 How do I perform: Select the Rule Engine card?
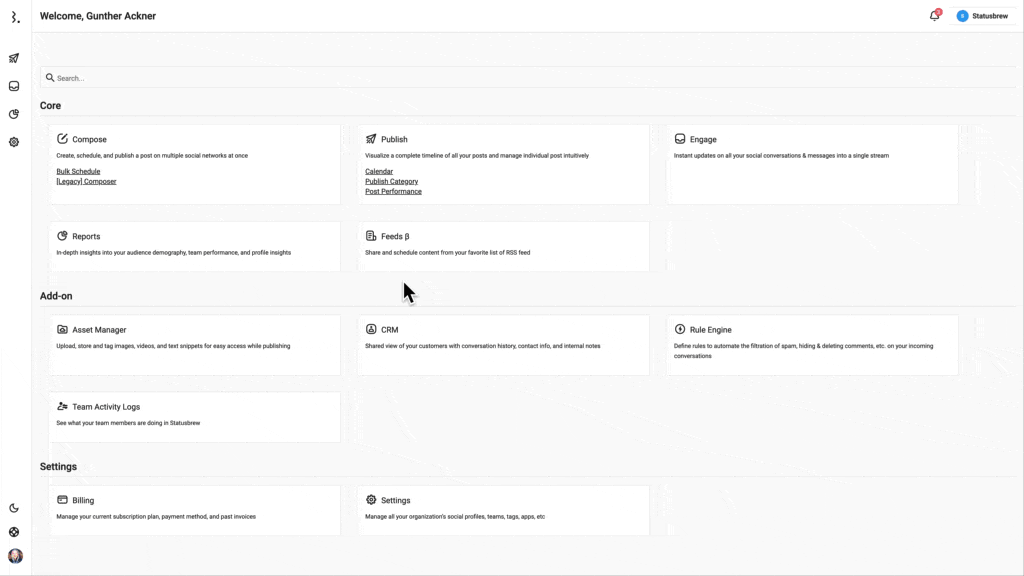(x=811, y=344)
